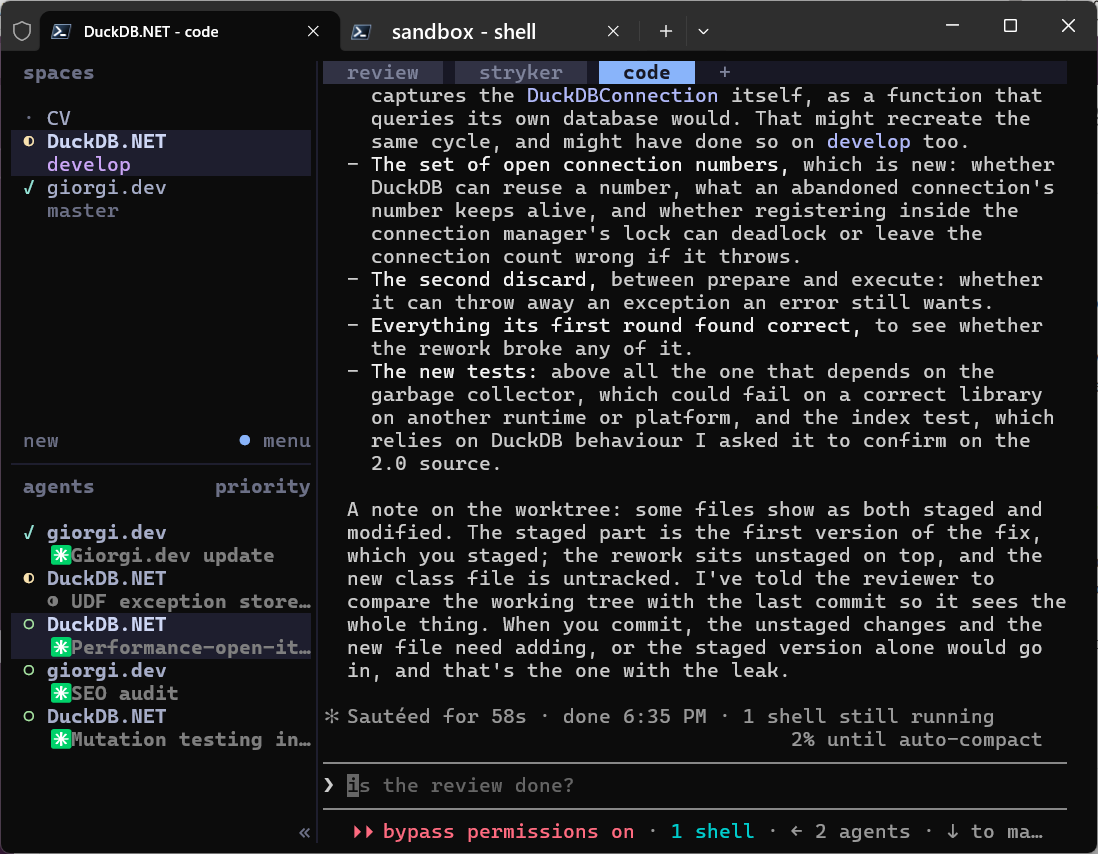
Task: Click the DuckDBConnection link in the text
Action: [x=622, y=96]
